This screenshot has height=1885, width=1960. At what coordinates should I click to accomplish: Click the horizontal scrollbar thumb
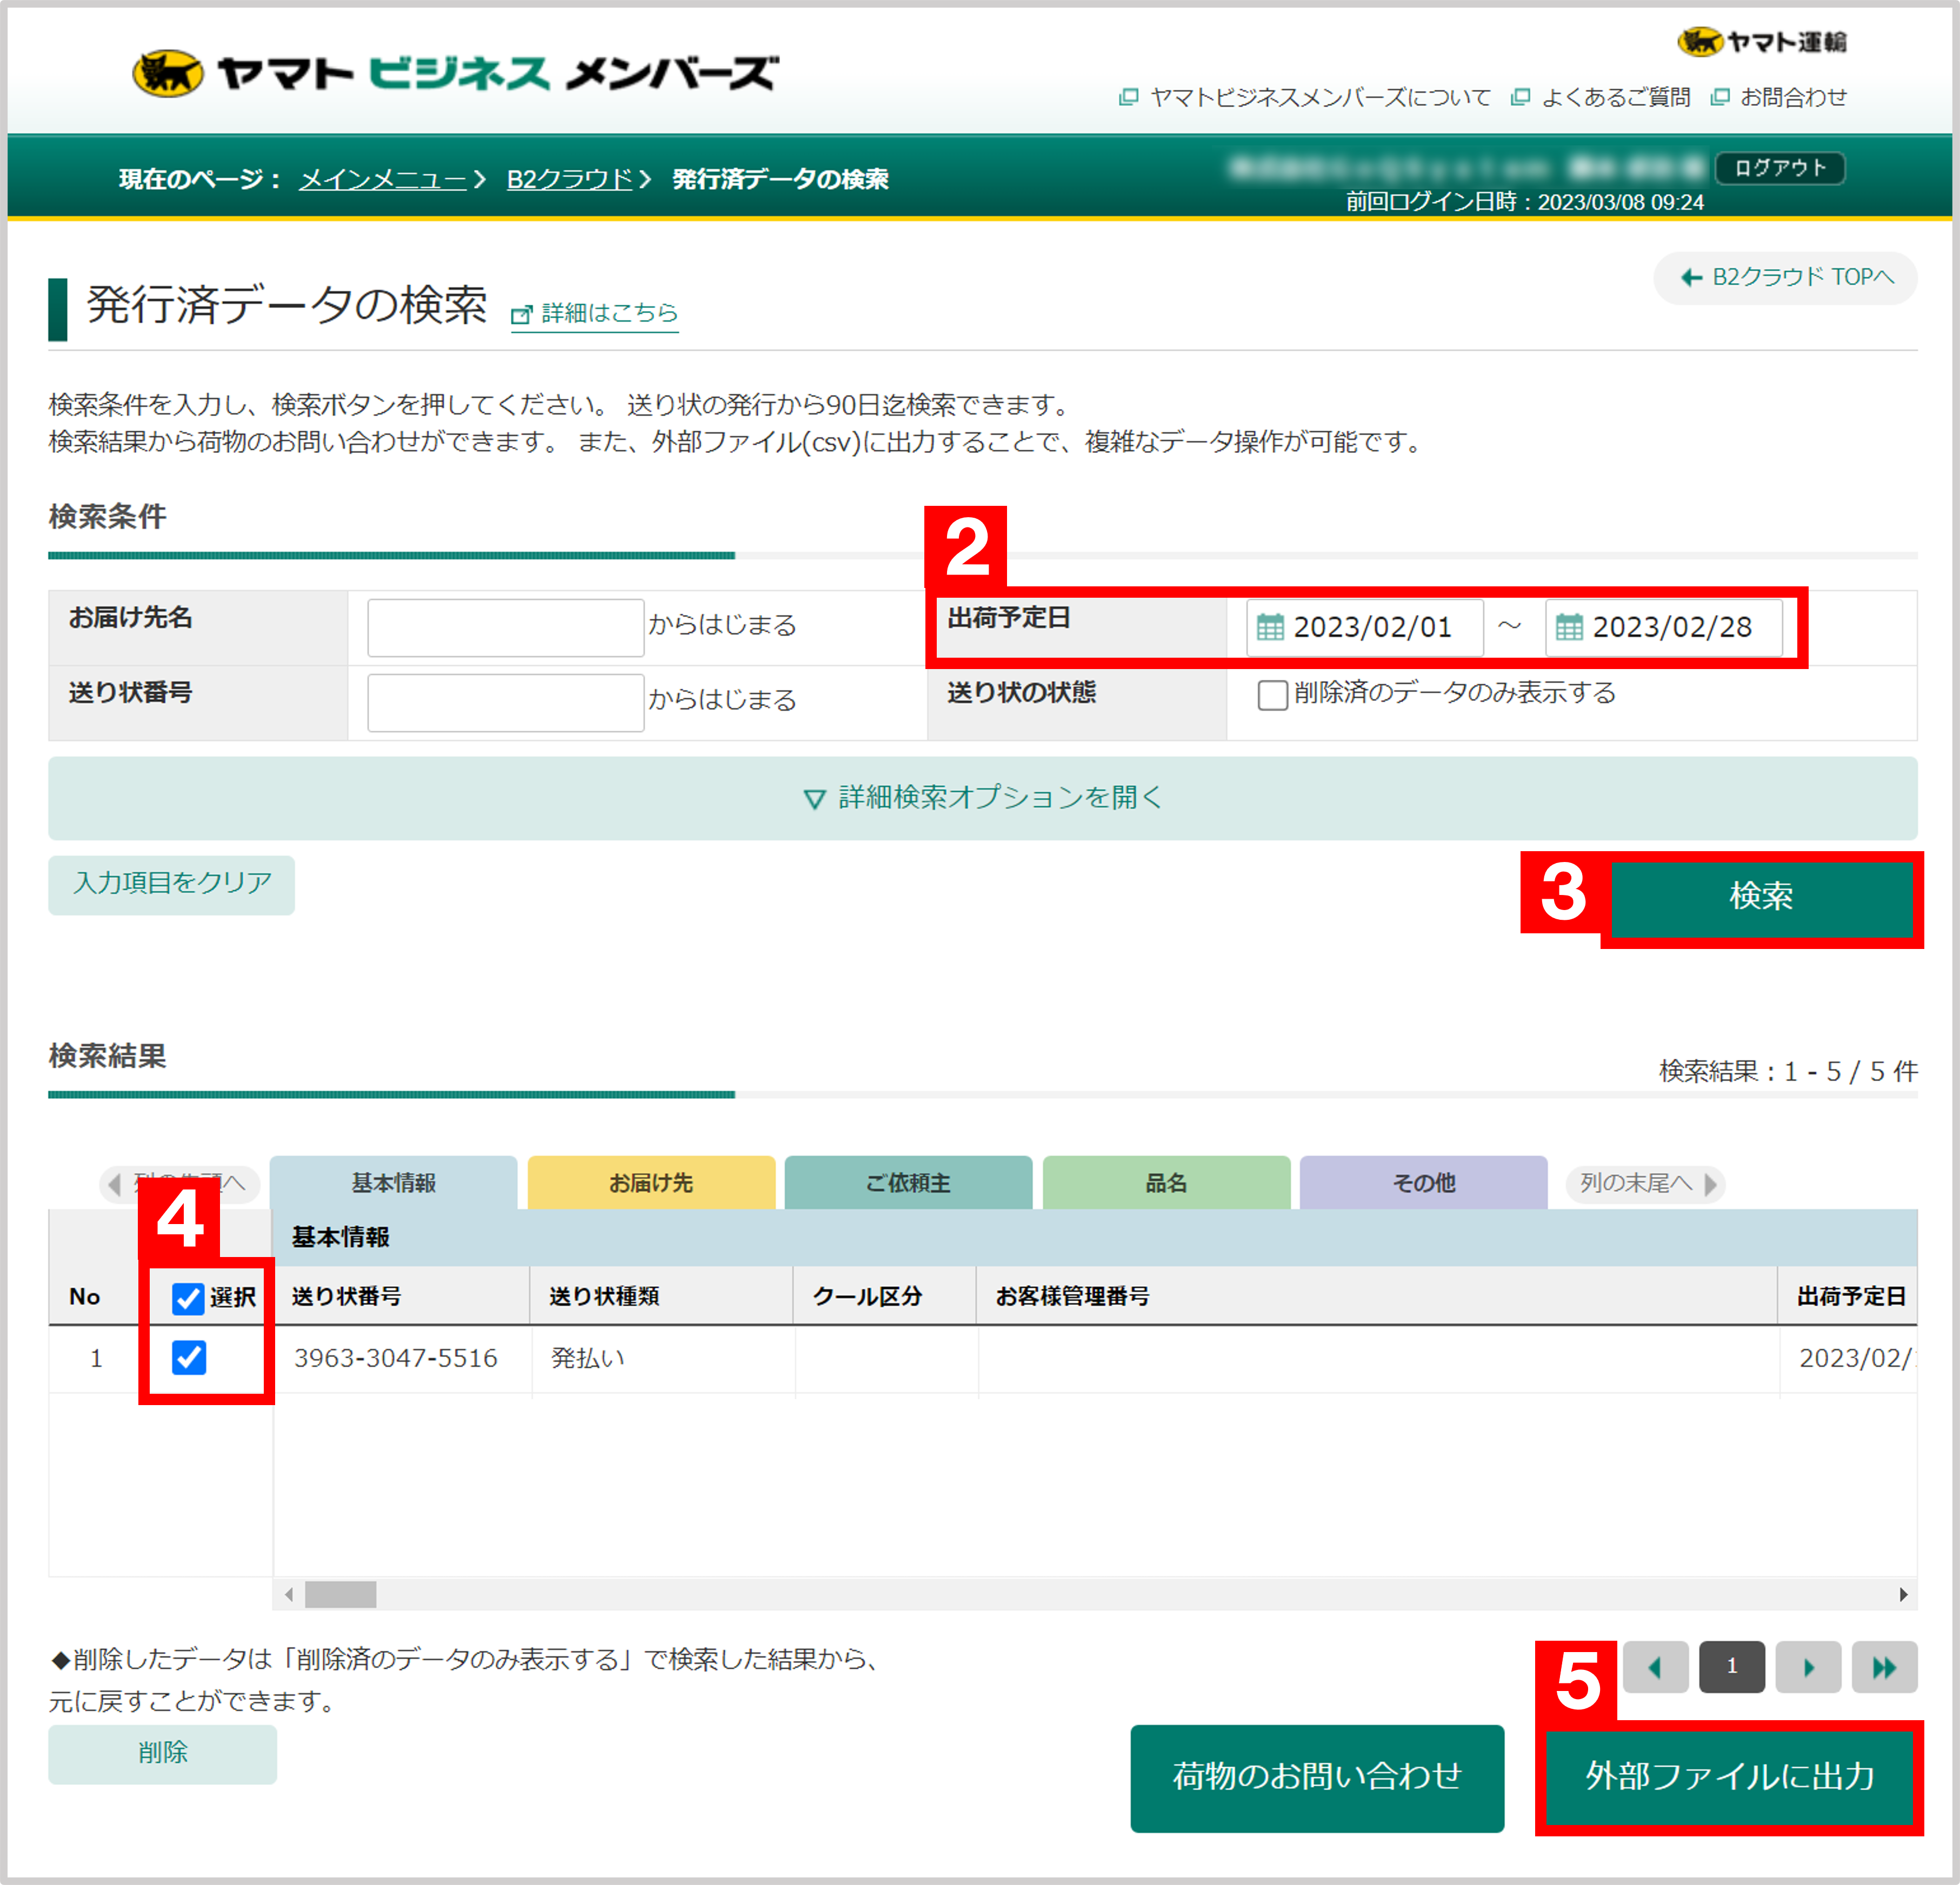(340, 1594)
